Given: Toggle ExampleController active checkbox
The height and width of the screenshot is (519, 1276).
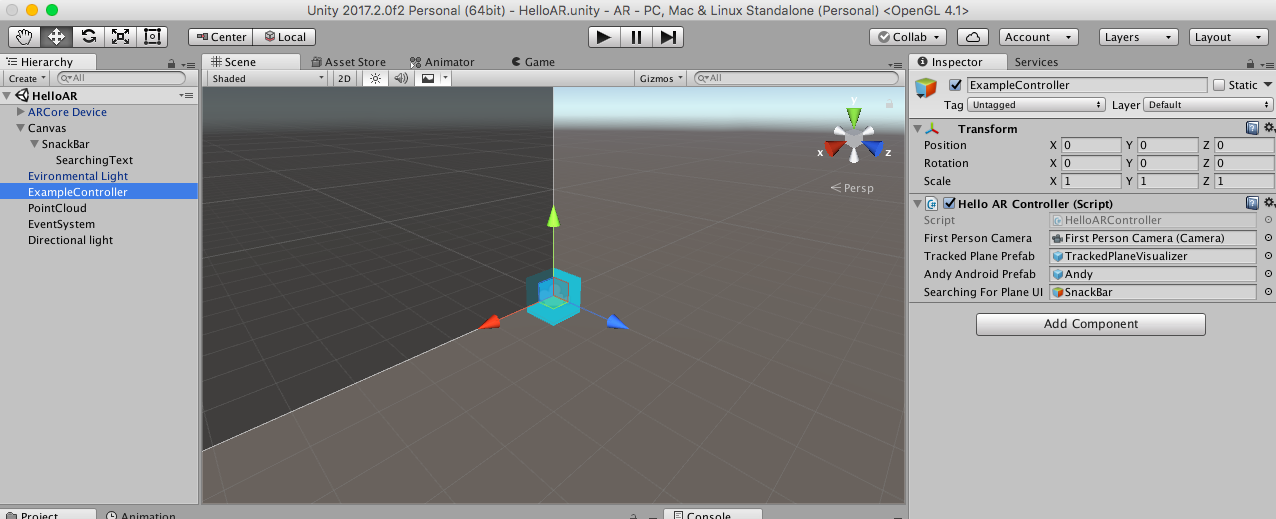Looking at the screenshot, I should 956,85.
